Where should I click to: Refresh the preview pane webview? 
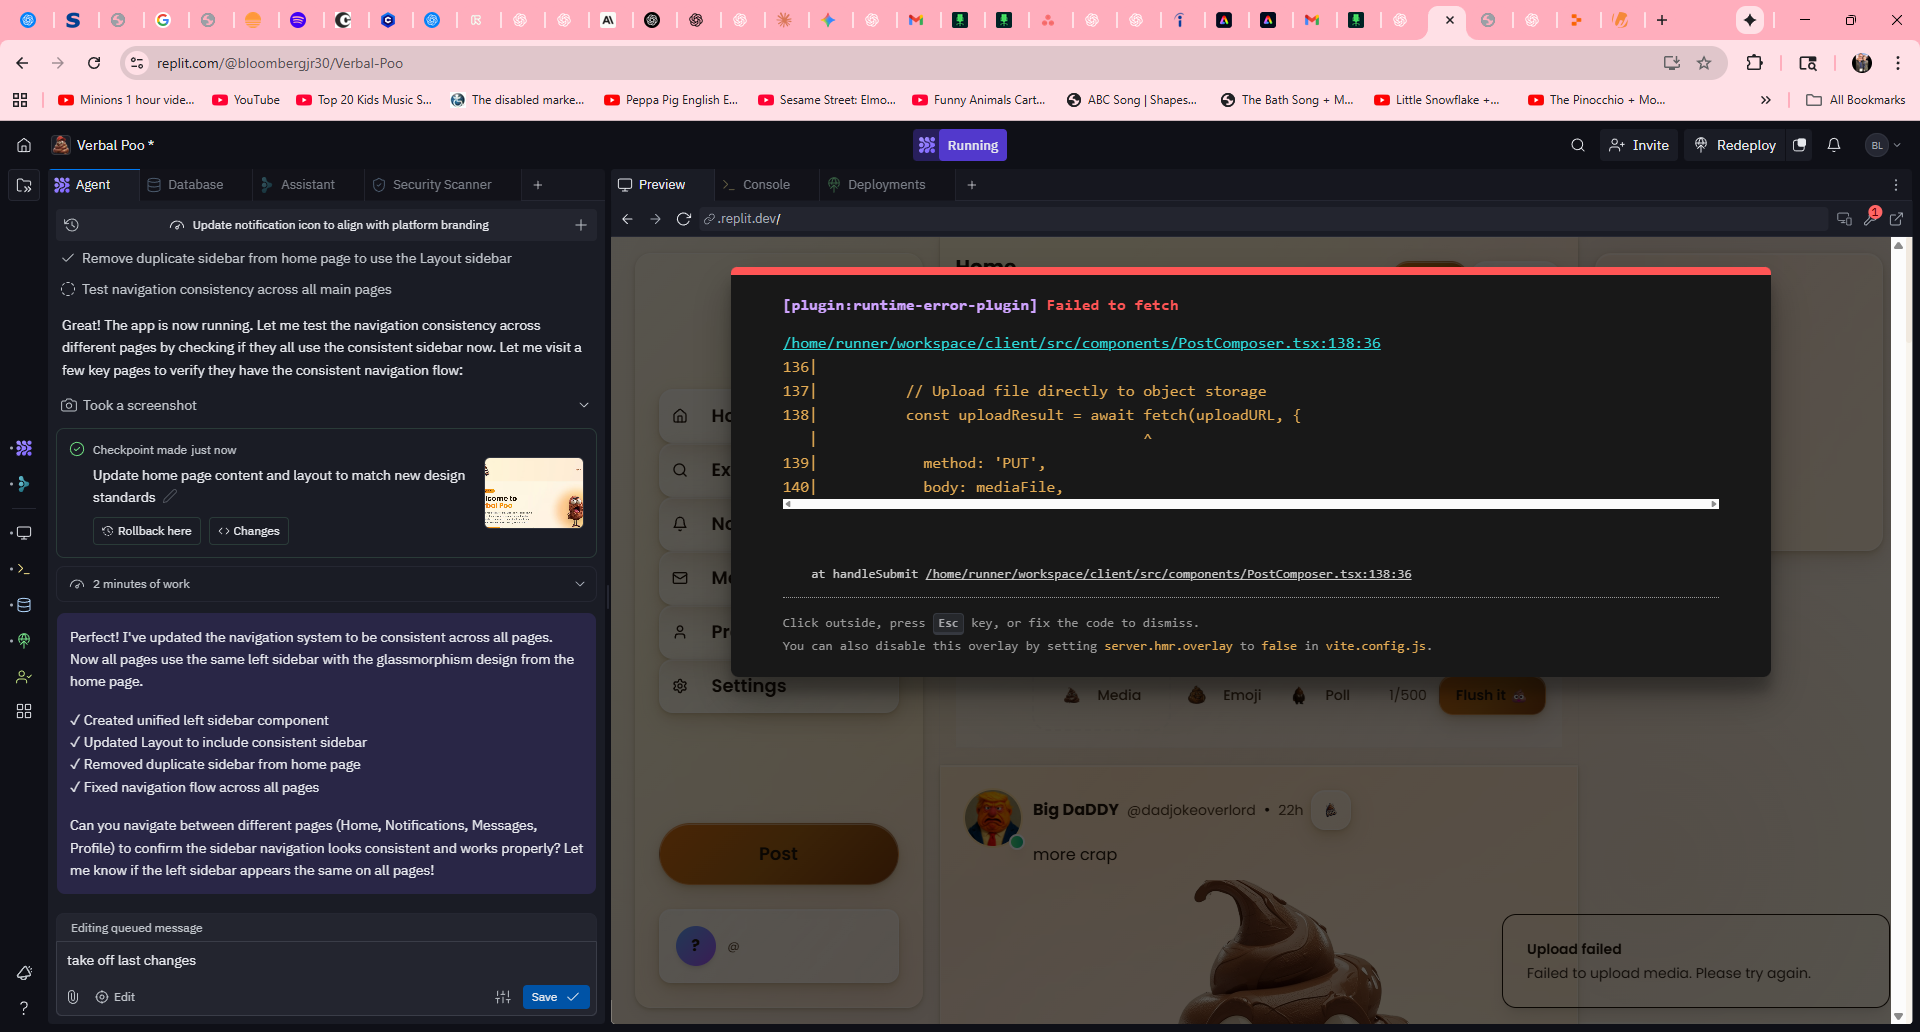pos(684,219)
